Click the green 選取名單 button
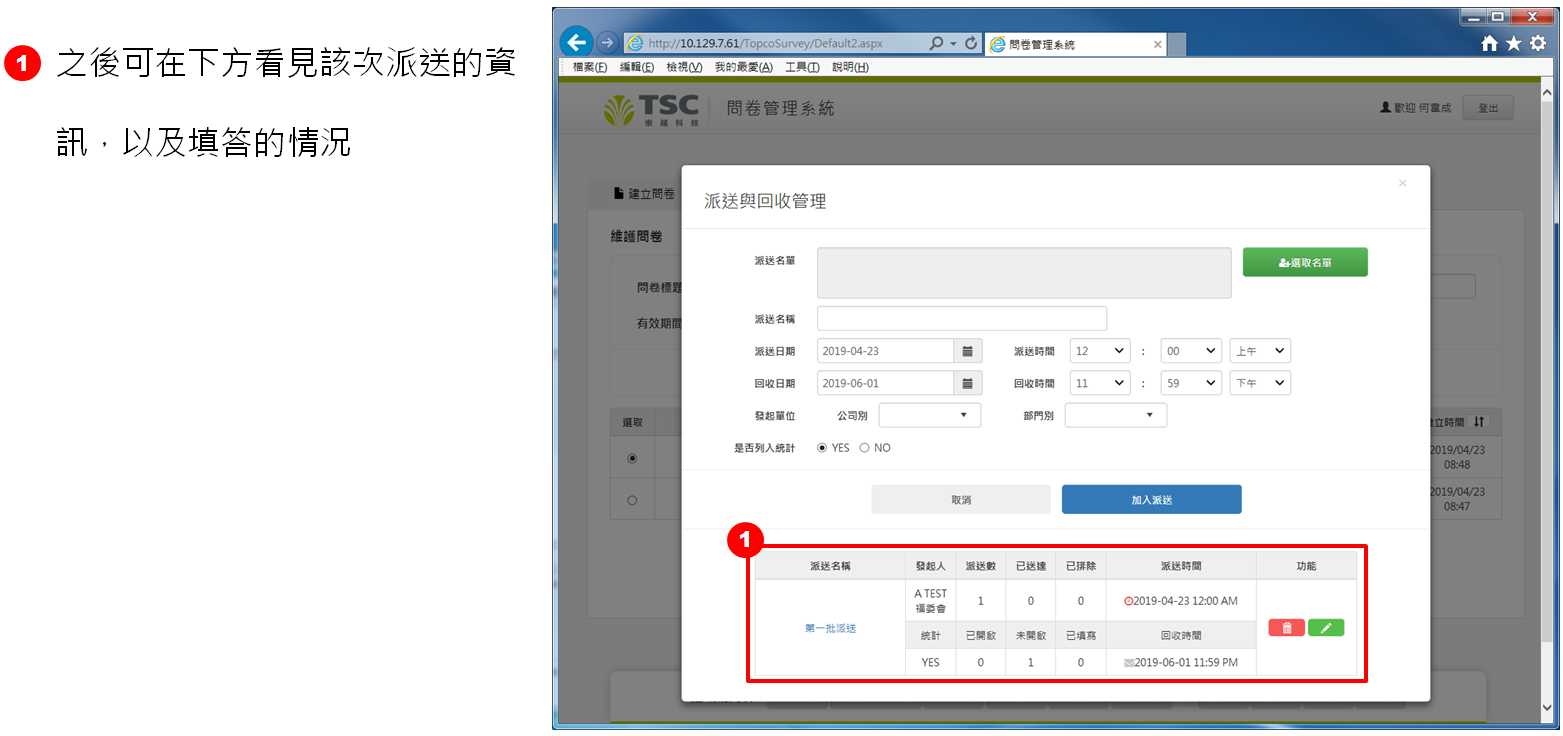Viewport: 1563px width, 736px height. [x=1305, y=262]
